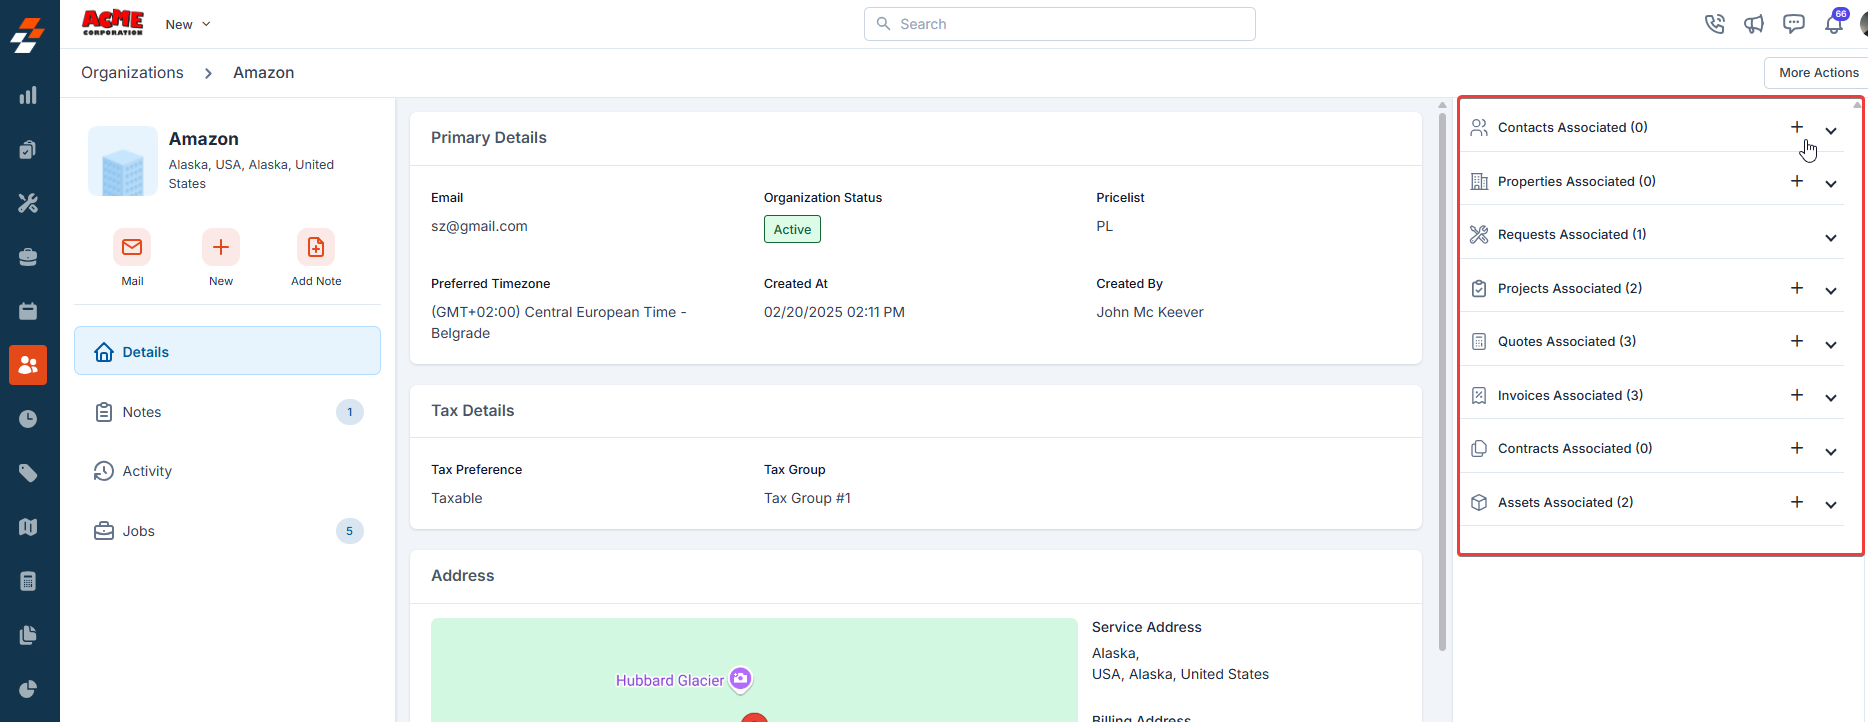1868x722 pixels.
Task: Open the map icon in sidebar
Action: 28,527
